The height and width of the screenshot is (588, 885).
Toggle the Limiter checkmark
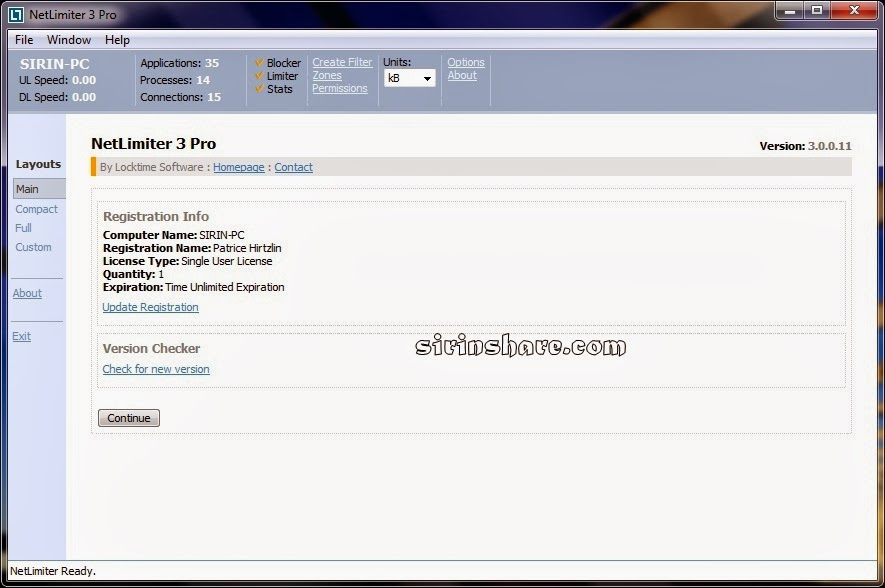pyautogui.click(x=259, y=75)
